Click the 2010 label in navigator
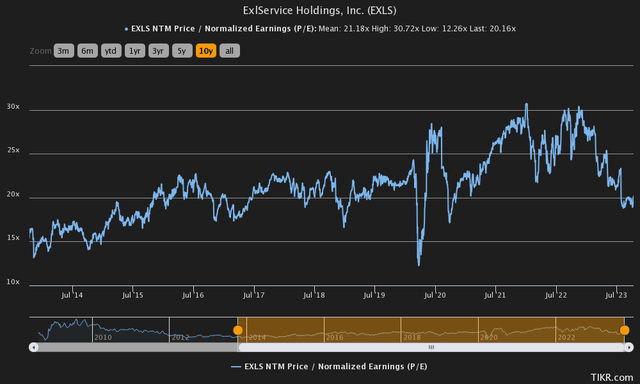 pos(103,337)
